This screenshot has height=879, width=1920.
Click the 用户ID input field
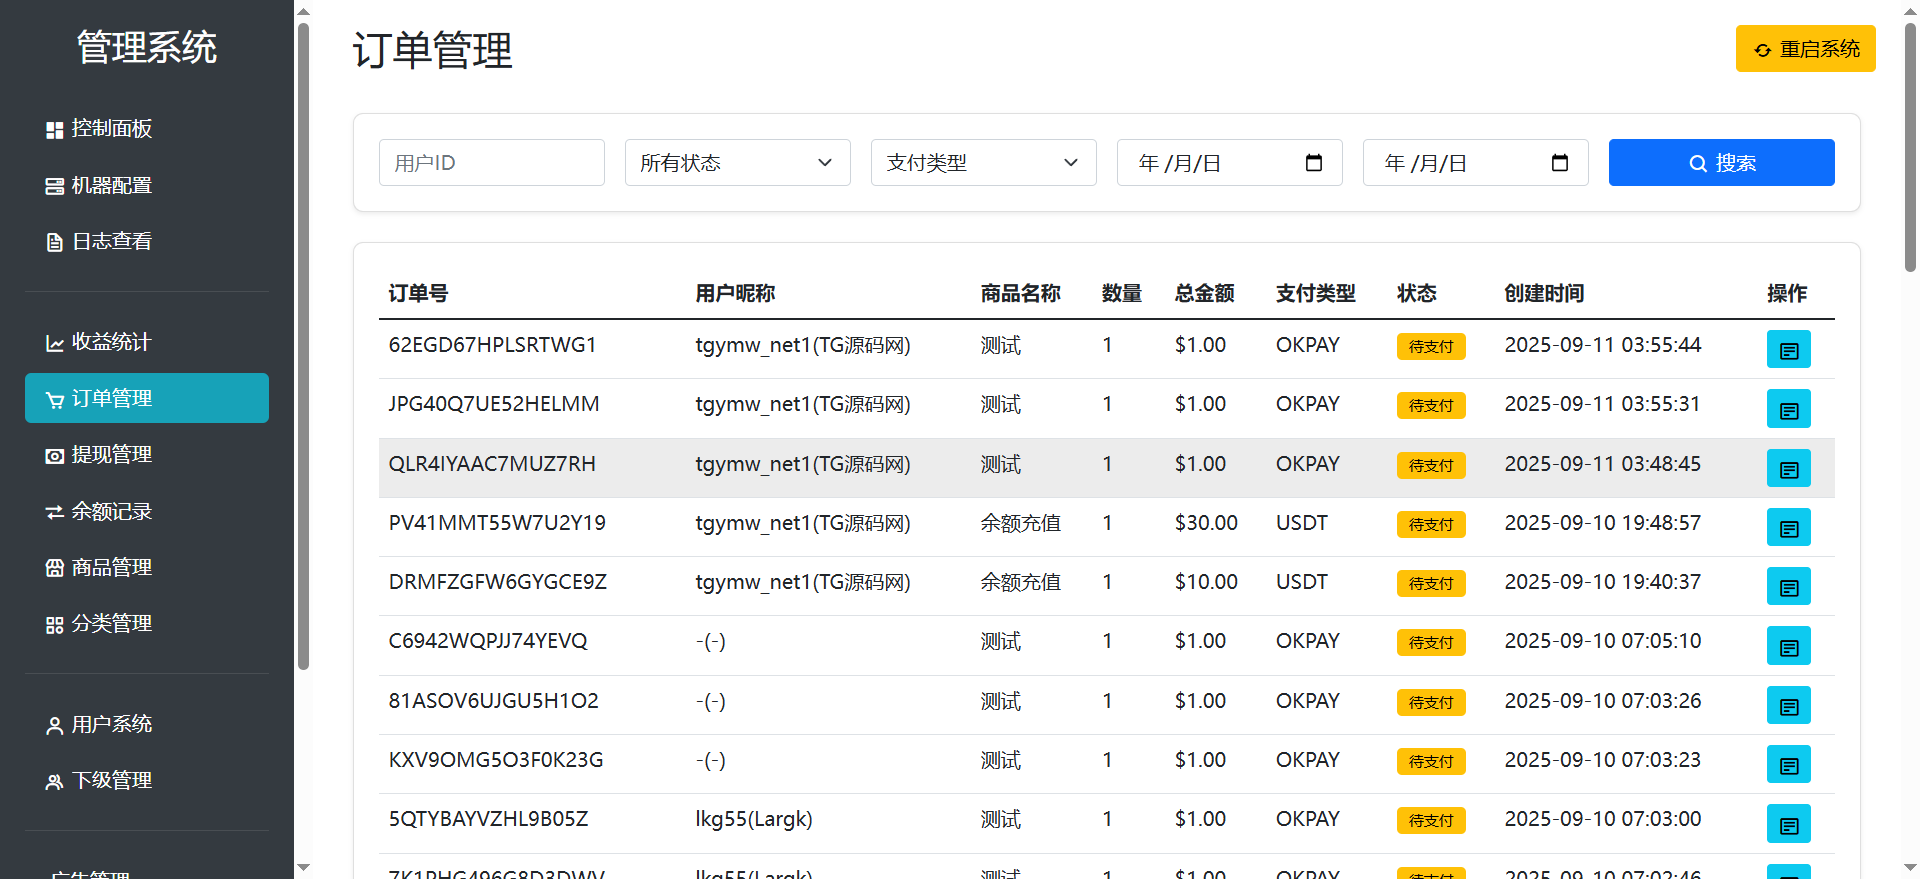(x=491, y=163)
